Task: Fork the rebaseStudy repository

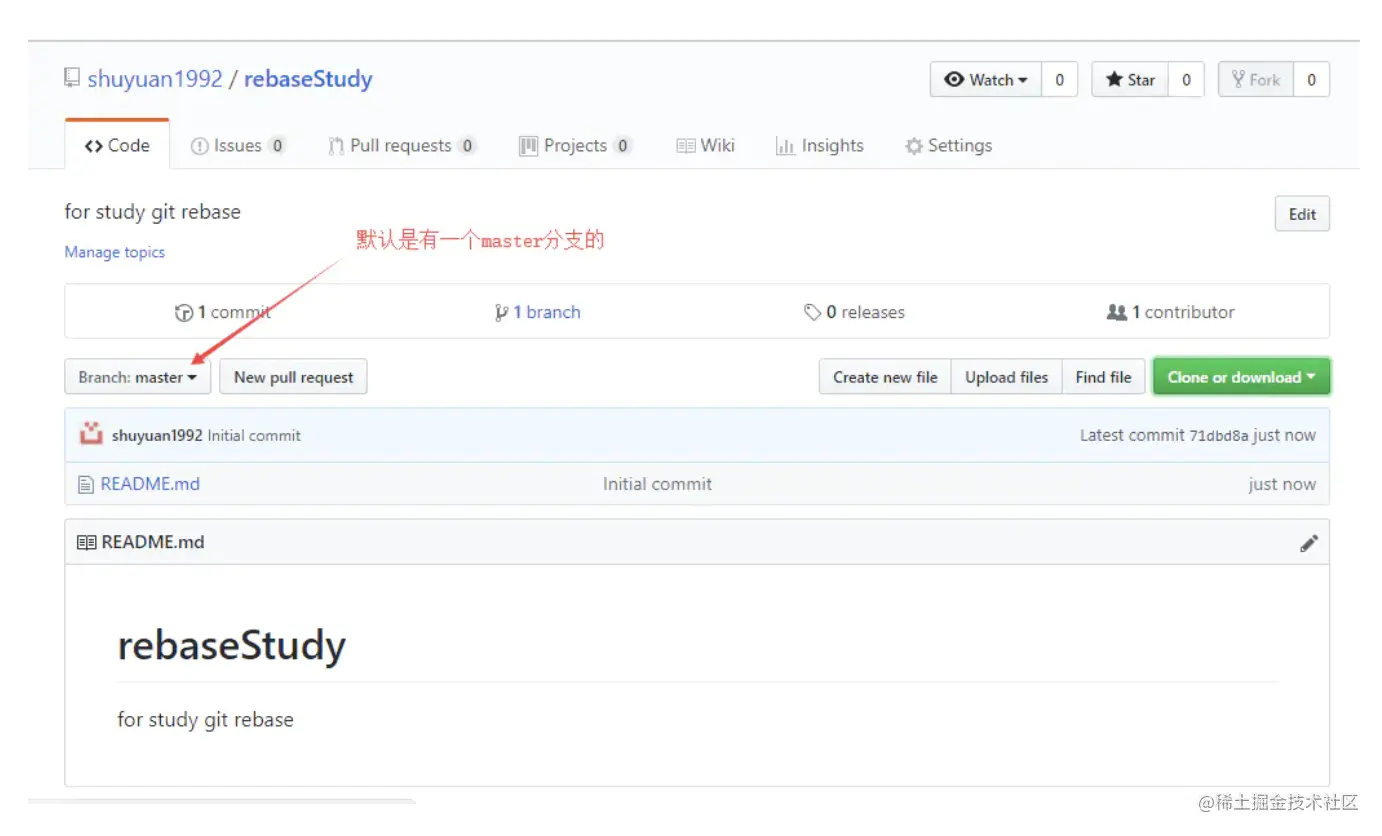Action: click(x=1256, y=80)
